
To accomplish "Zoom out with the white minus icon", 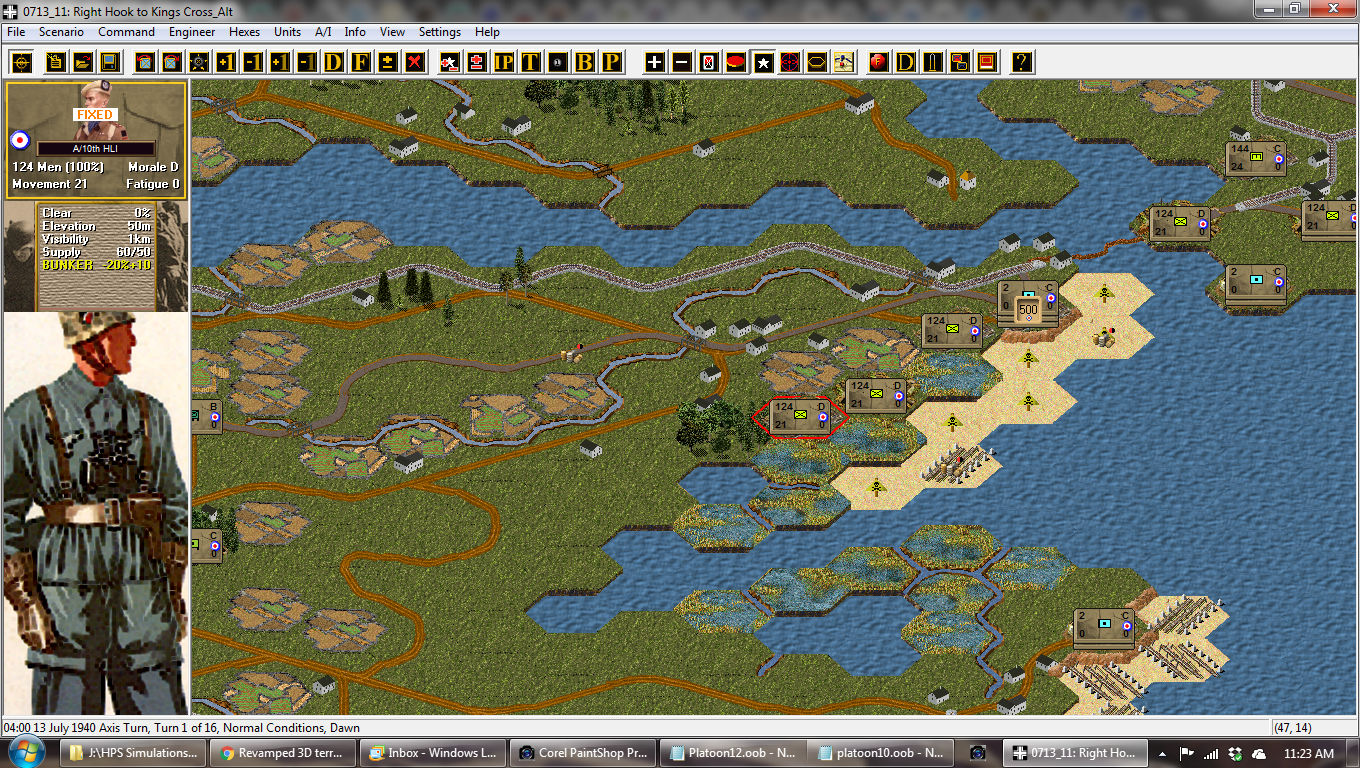I will pos(681,62).
